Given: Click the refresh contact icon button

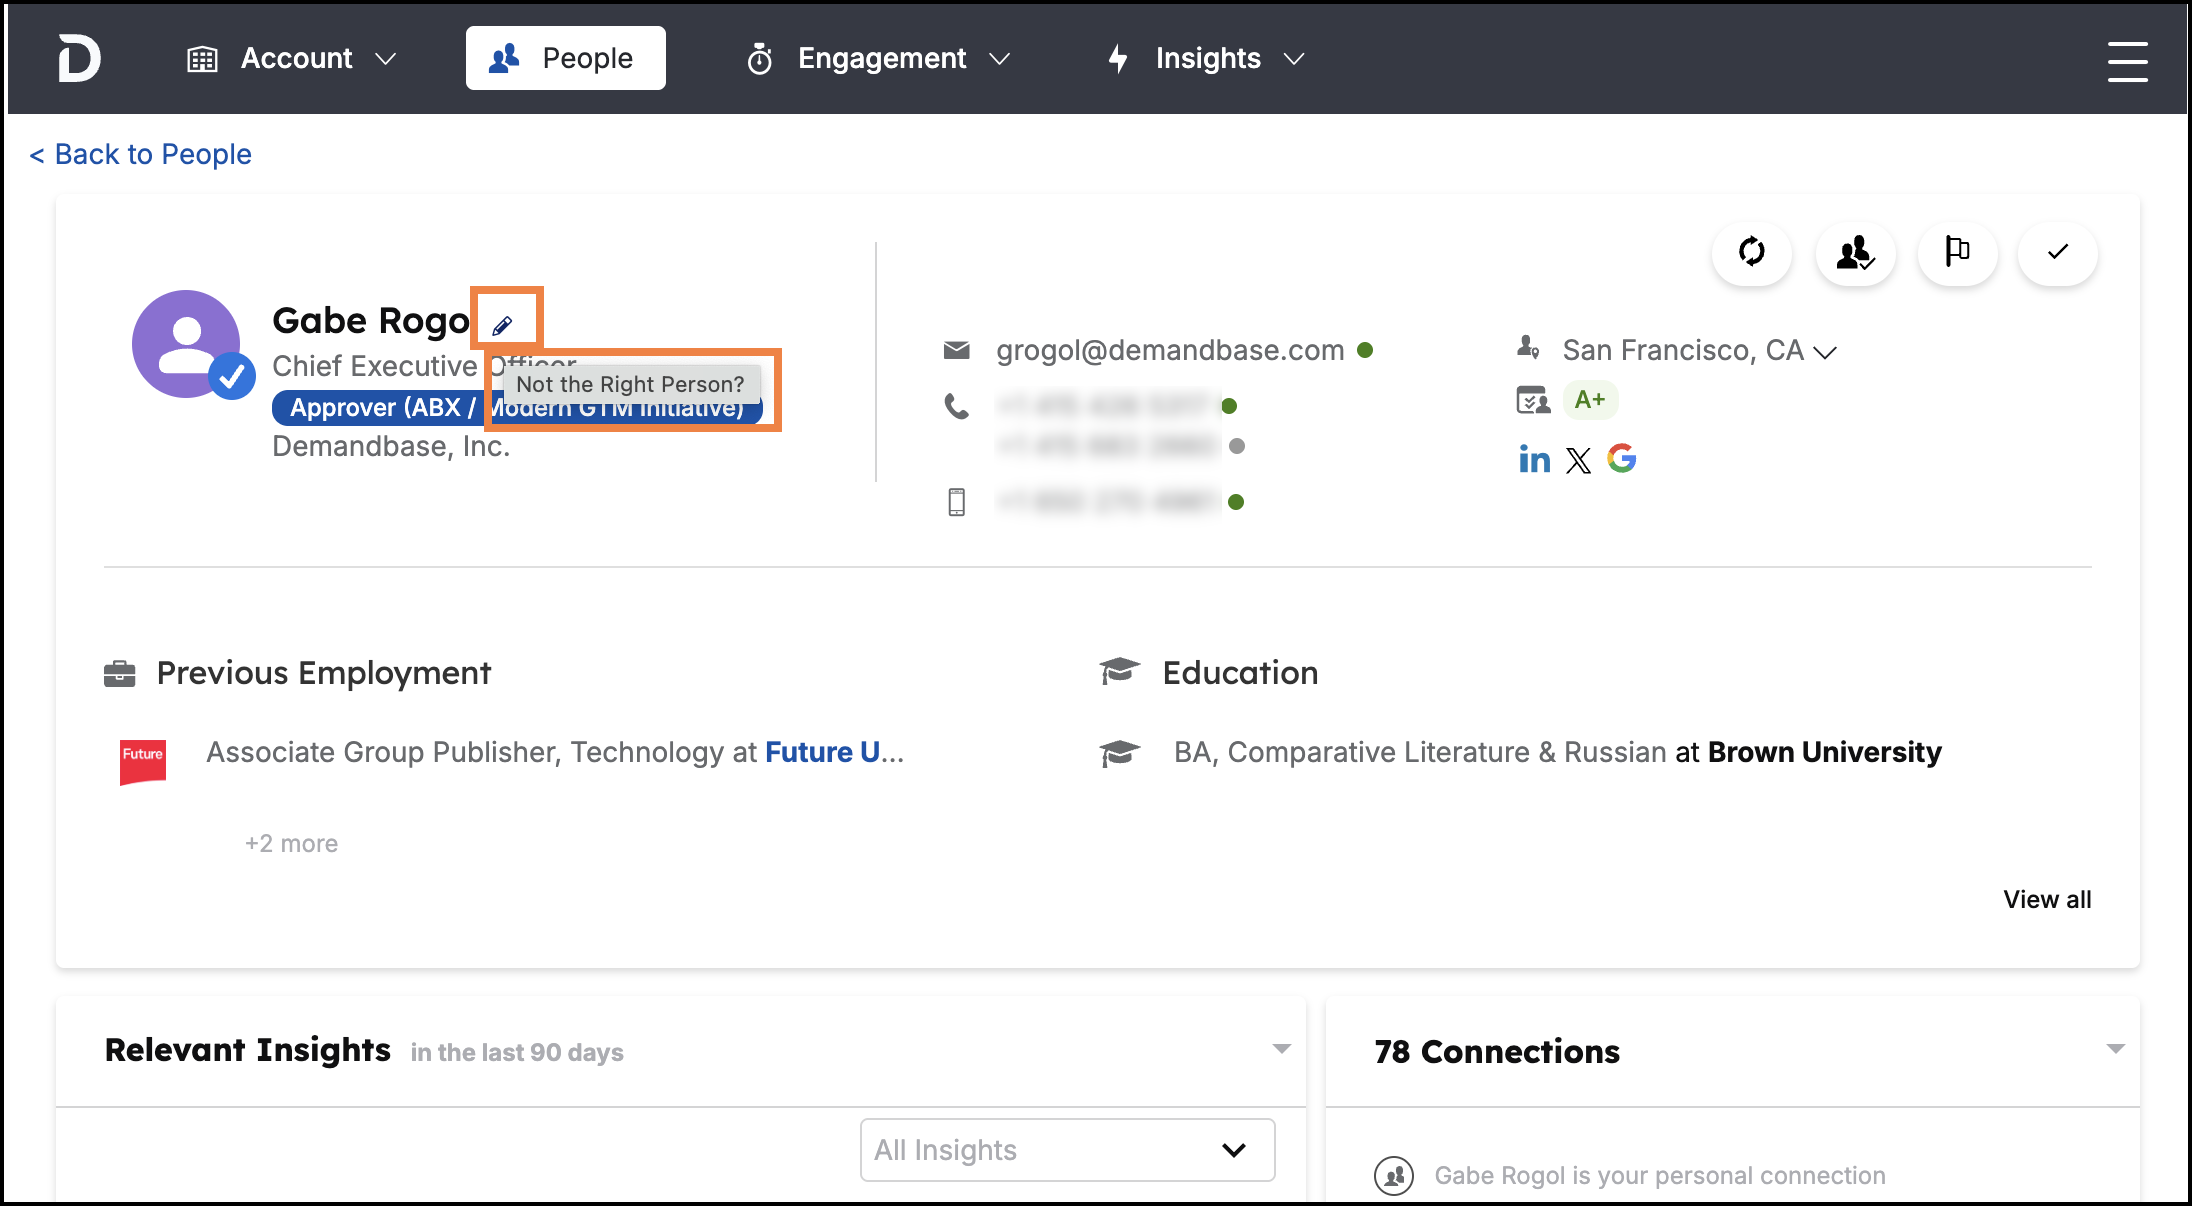Looking at the screenshot, I should pos(1752,252).
